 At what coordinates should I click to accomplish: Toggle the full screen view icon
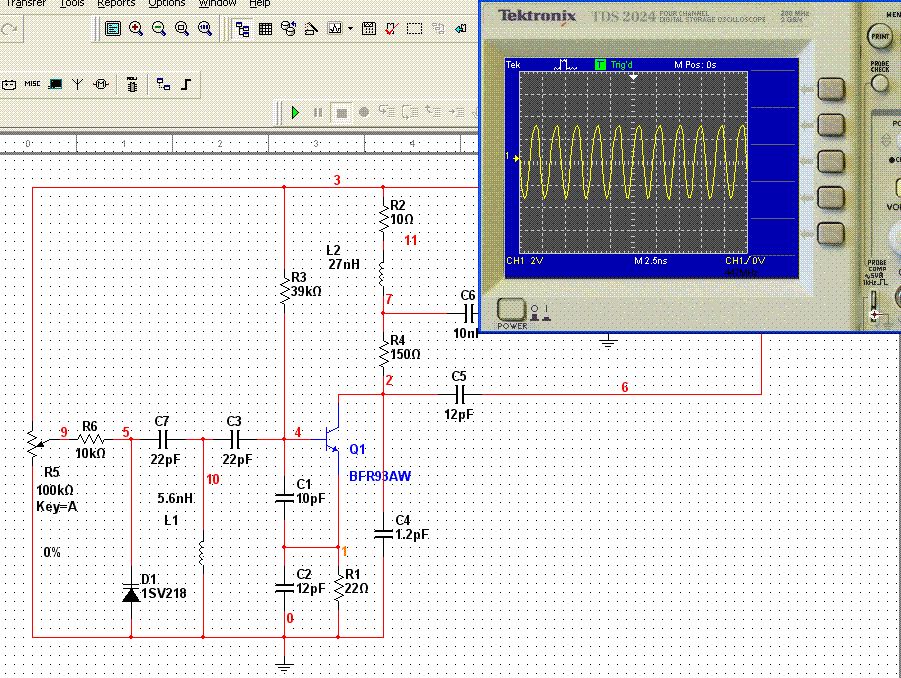(x=113, y=29)
